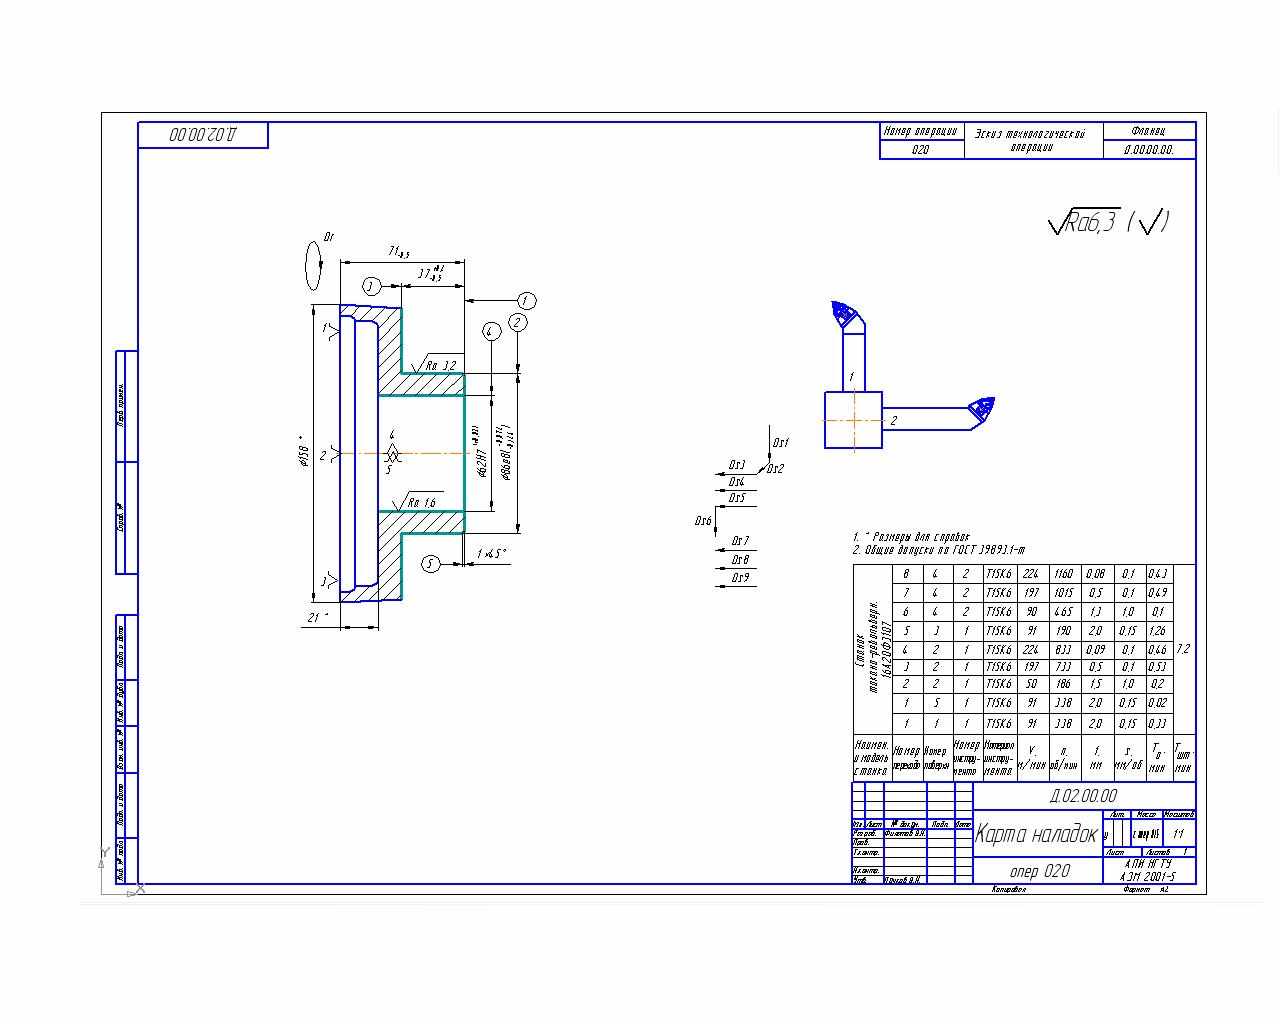Screen dimensions: 1280x1024
Task: Click the '7,2' total time cell
Action: 1183,649
